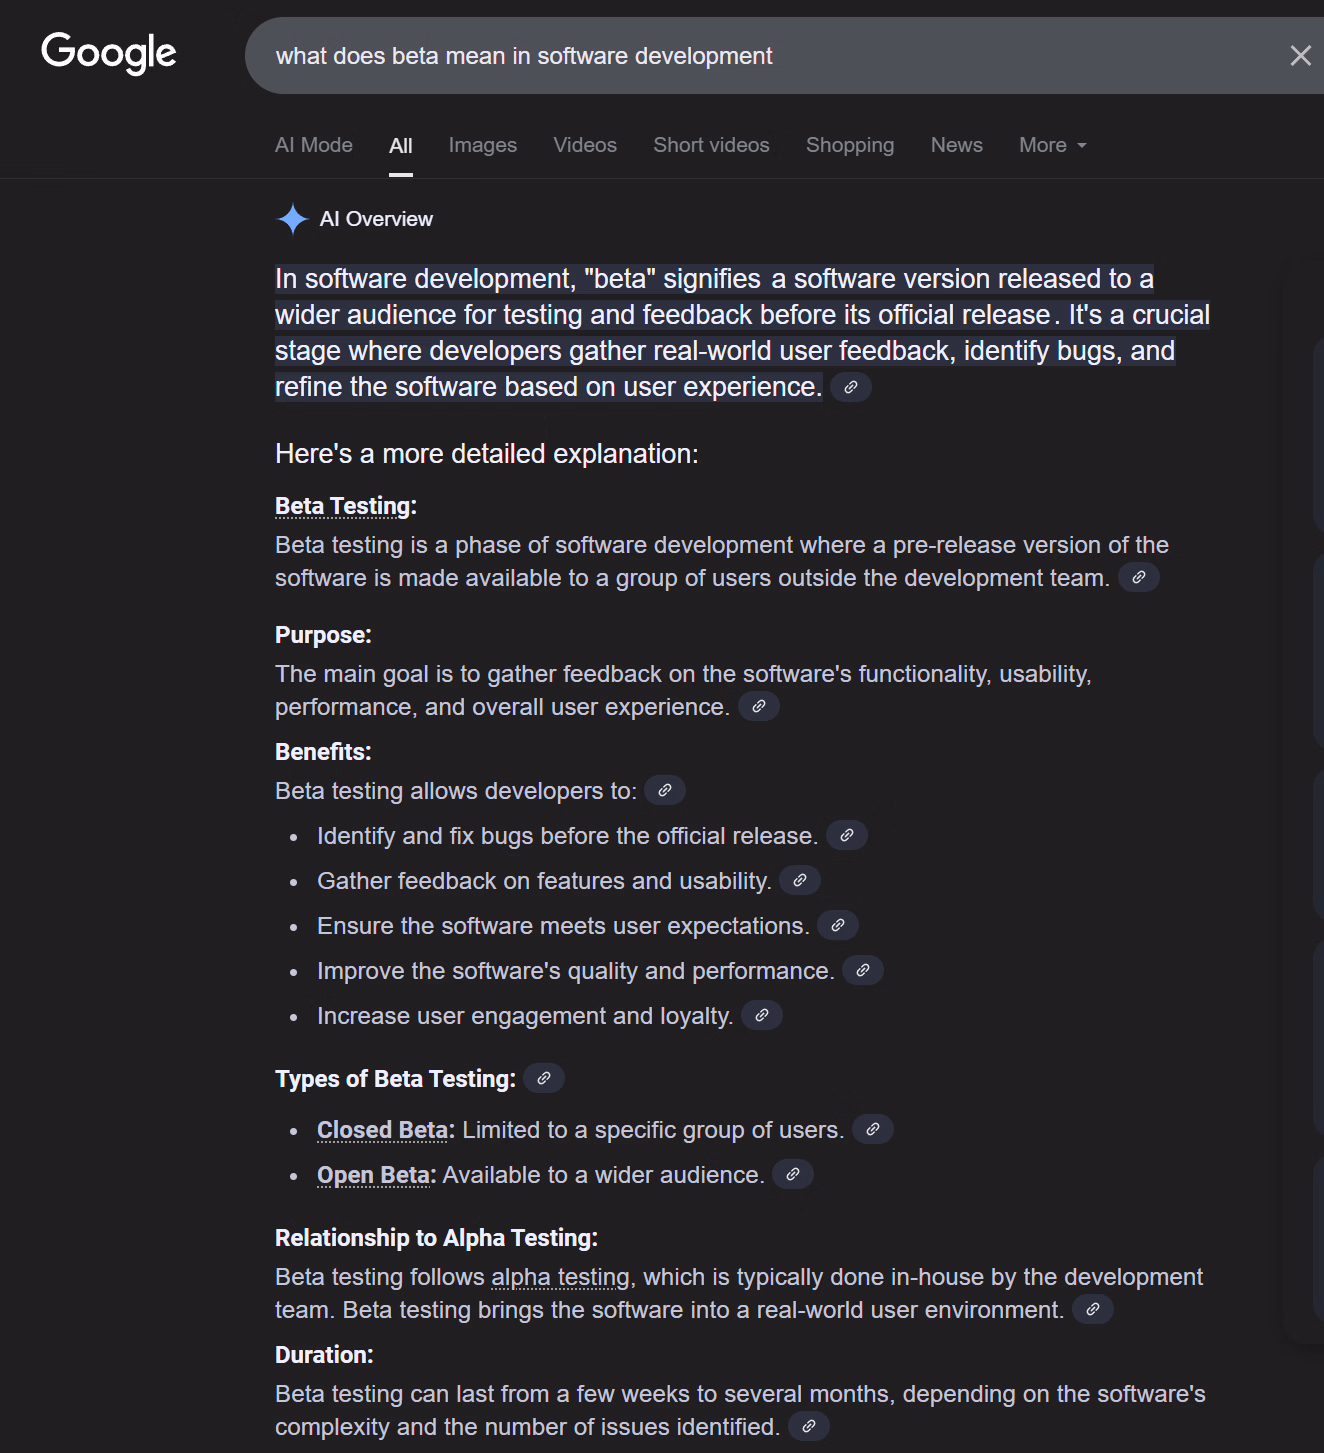Click citation link icon after Purpose paragraph
The width and height of the screenshot is (1324, 1453).
pyautogui.click(x=759, y=706)
